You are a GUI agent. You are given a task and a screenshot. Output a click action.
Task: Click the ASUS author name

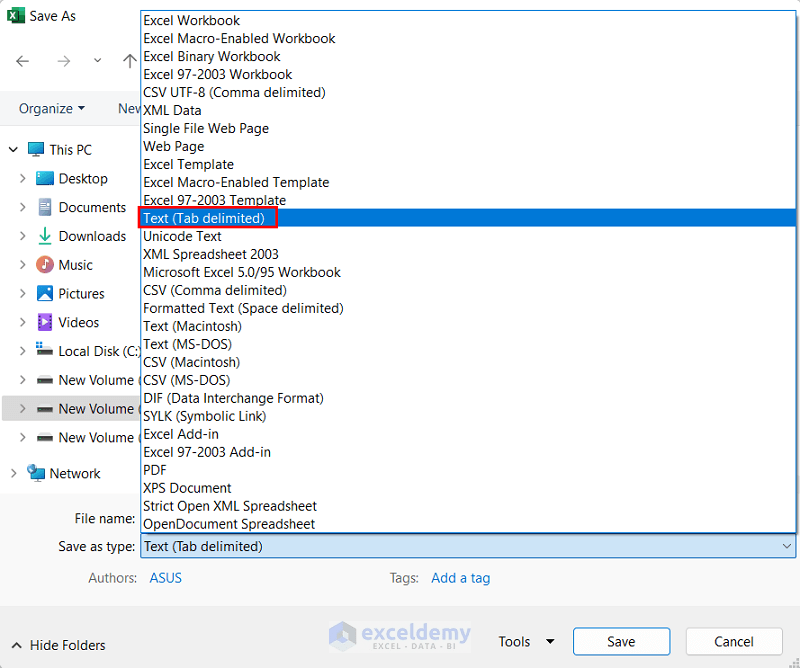165,578
